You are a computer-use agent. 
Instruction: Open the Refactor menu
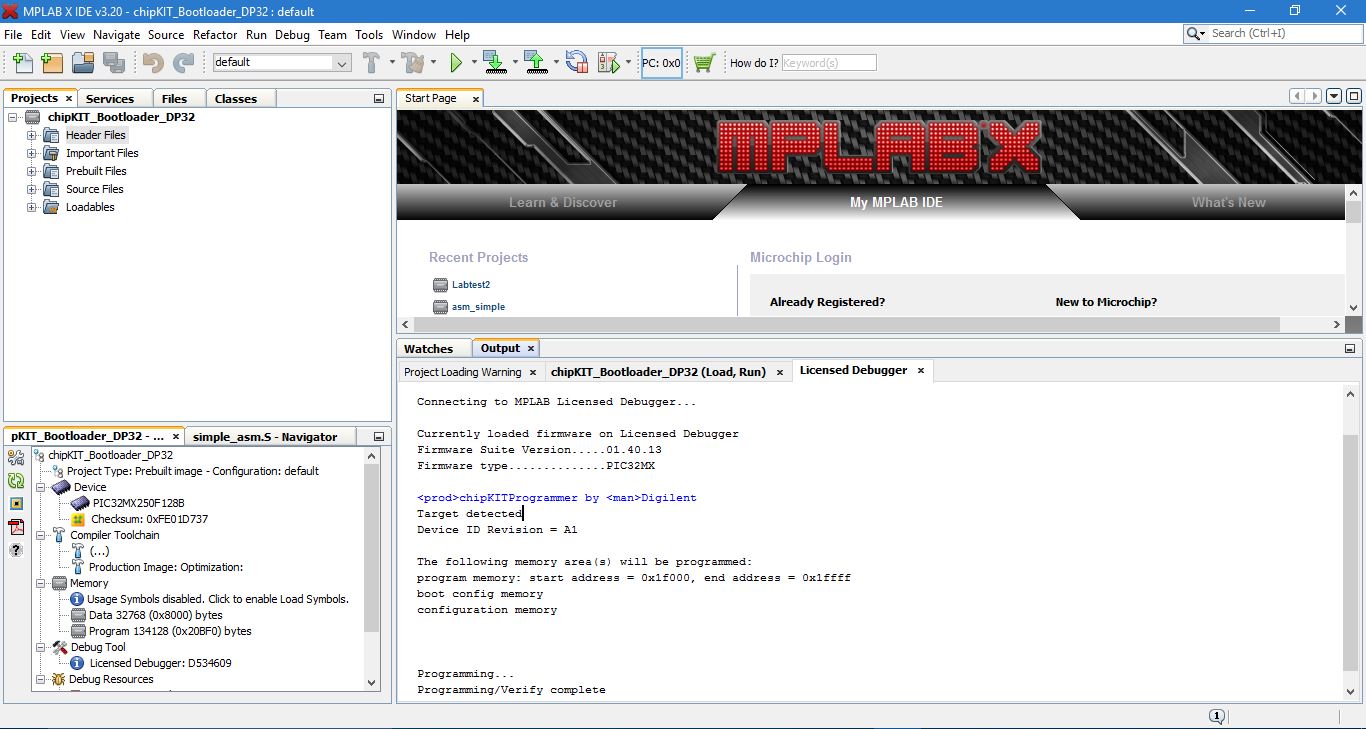point(215,34)
